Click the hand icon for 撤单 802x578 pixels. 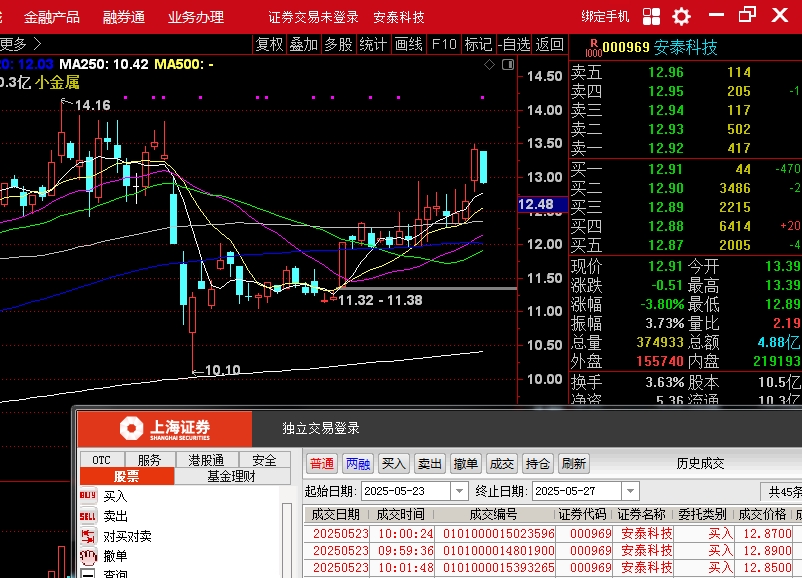(x=88, y=556)
